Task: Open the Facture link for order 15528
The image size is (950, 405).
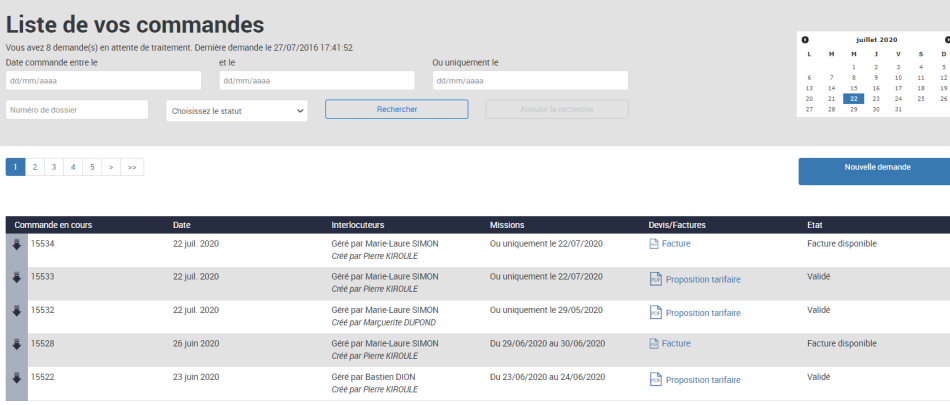Action: [x=676, y=344]
